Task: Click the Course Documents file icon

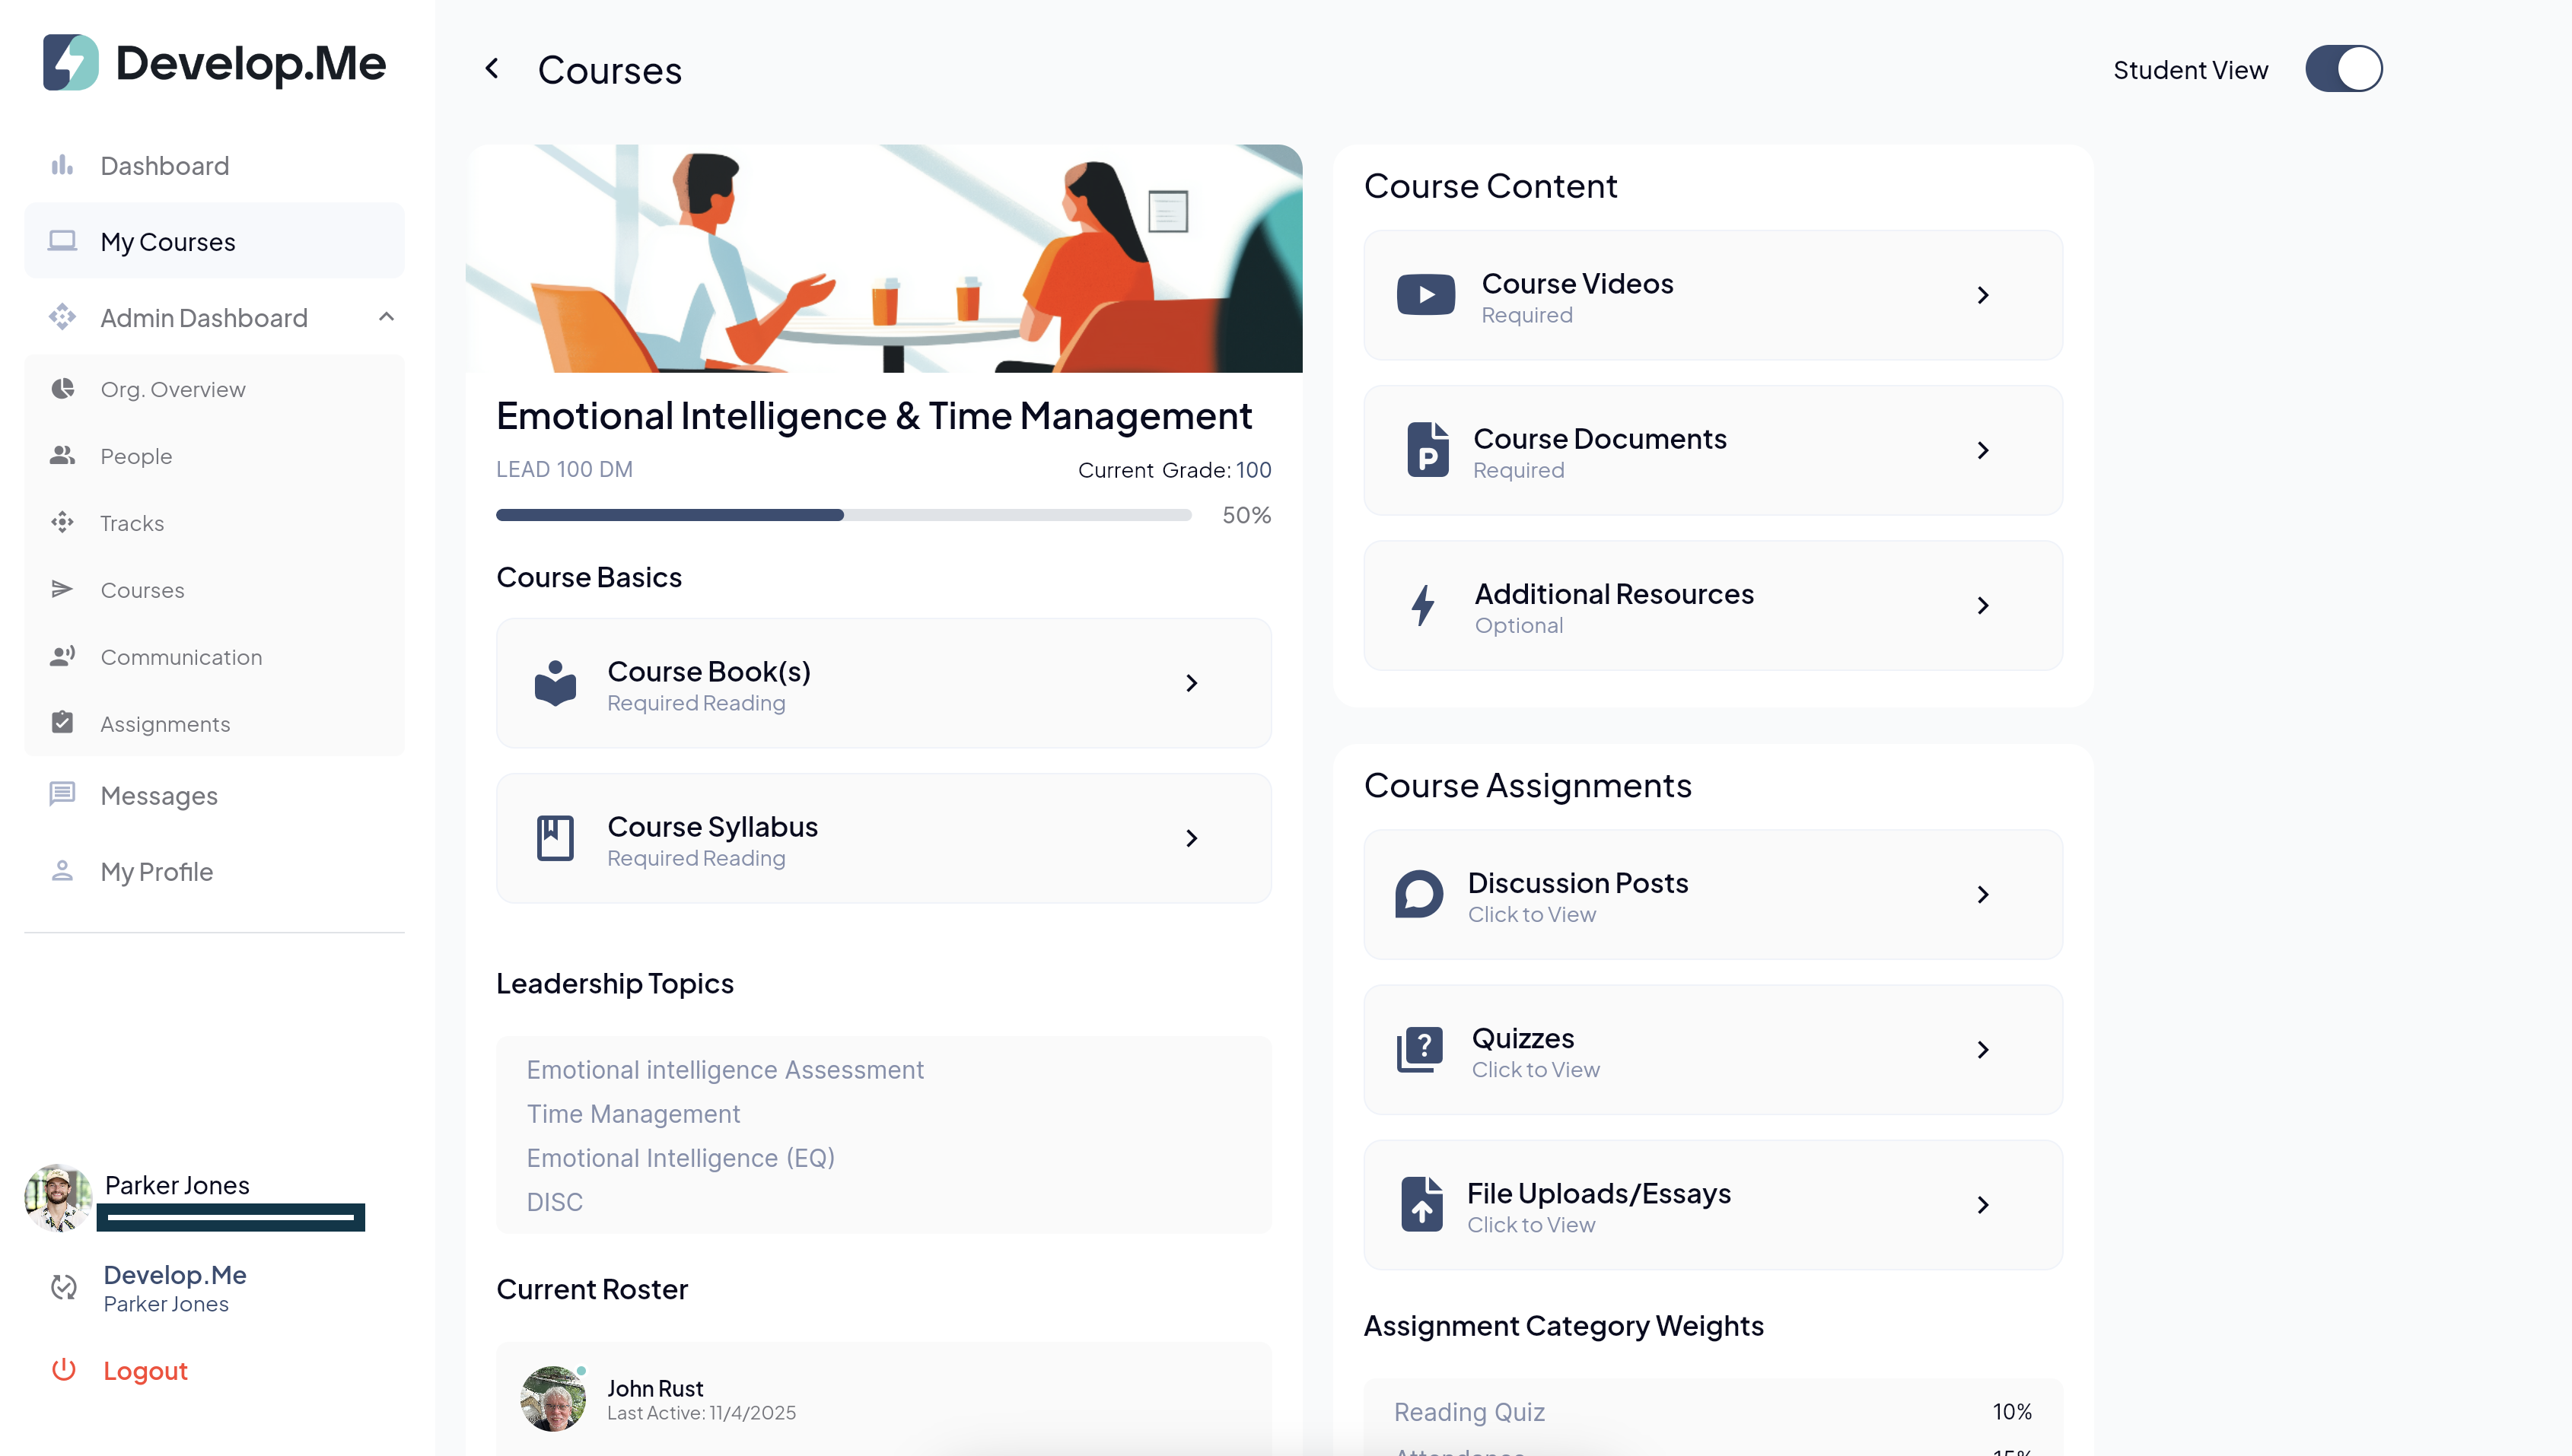Action: tap(1427, 450)
